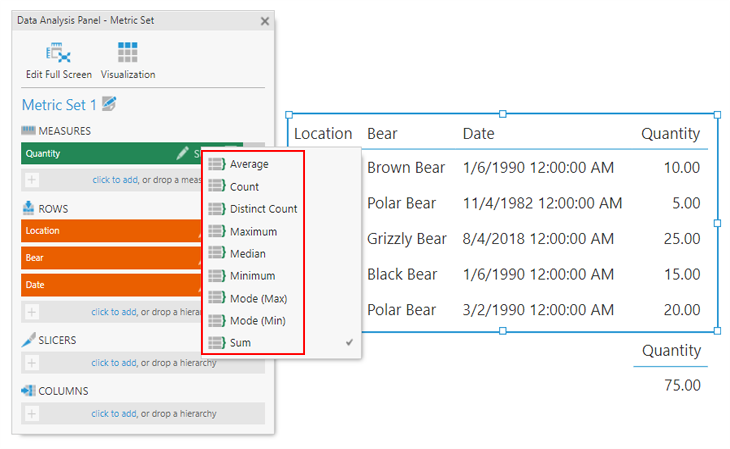
Task: Click the Date column header
Action: (479, 134)
